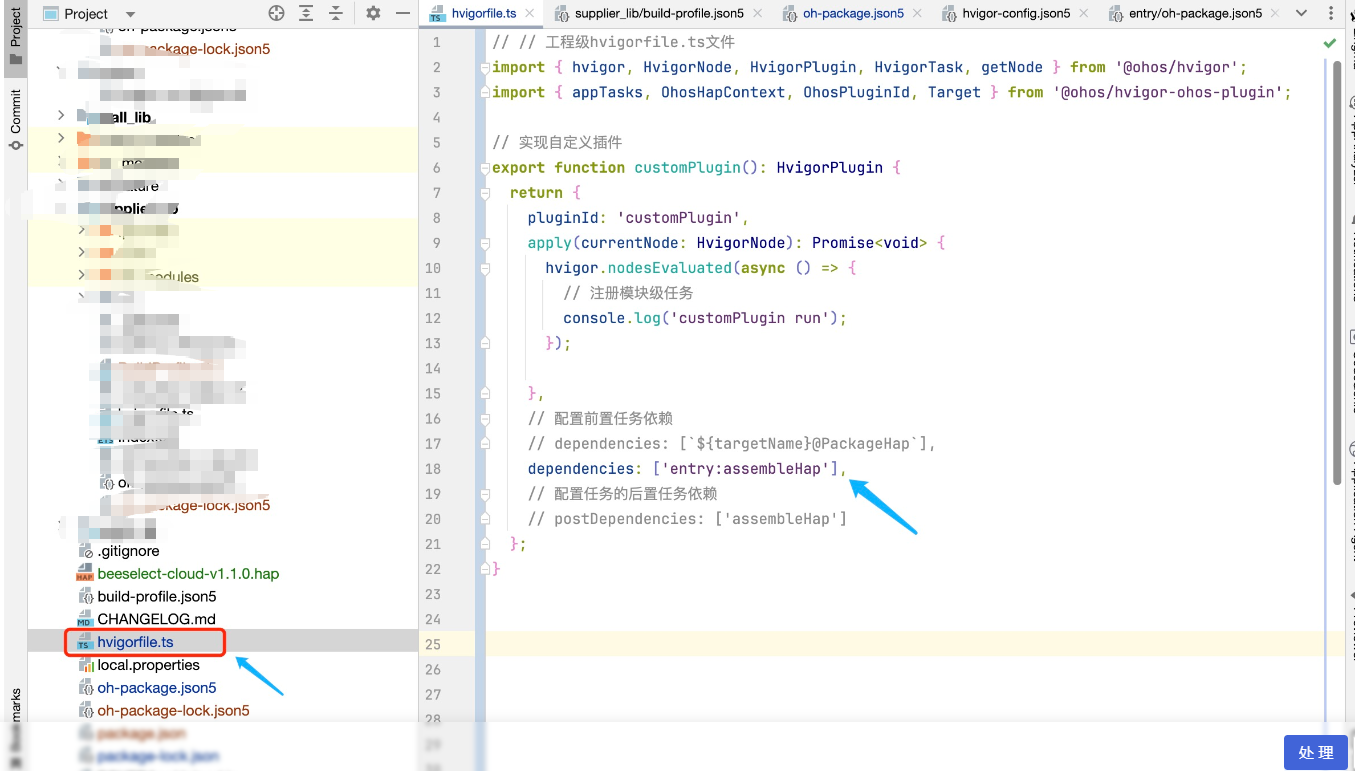Click the locate-opened-file crosshair icon
The height and width of the screenshot is (771, 1355).
[277, 13]
